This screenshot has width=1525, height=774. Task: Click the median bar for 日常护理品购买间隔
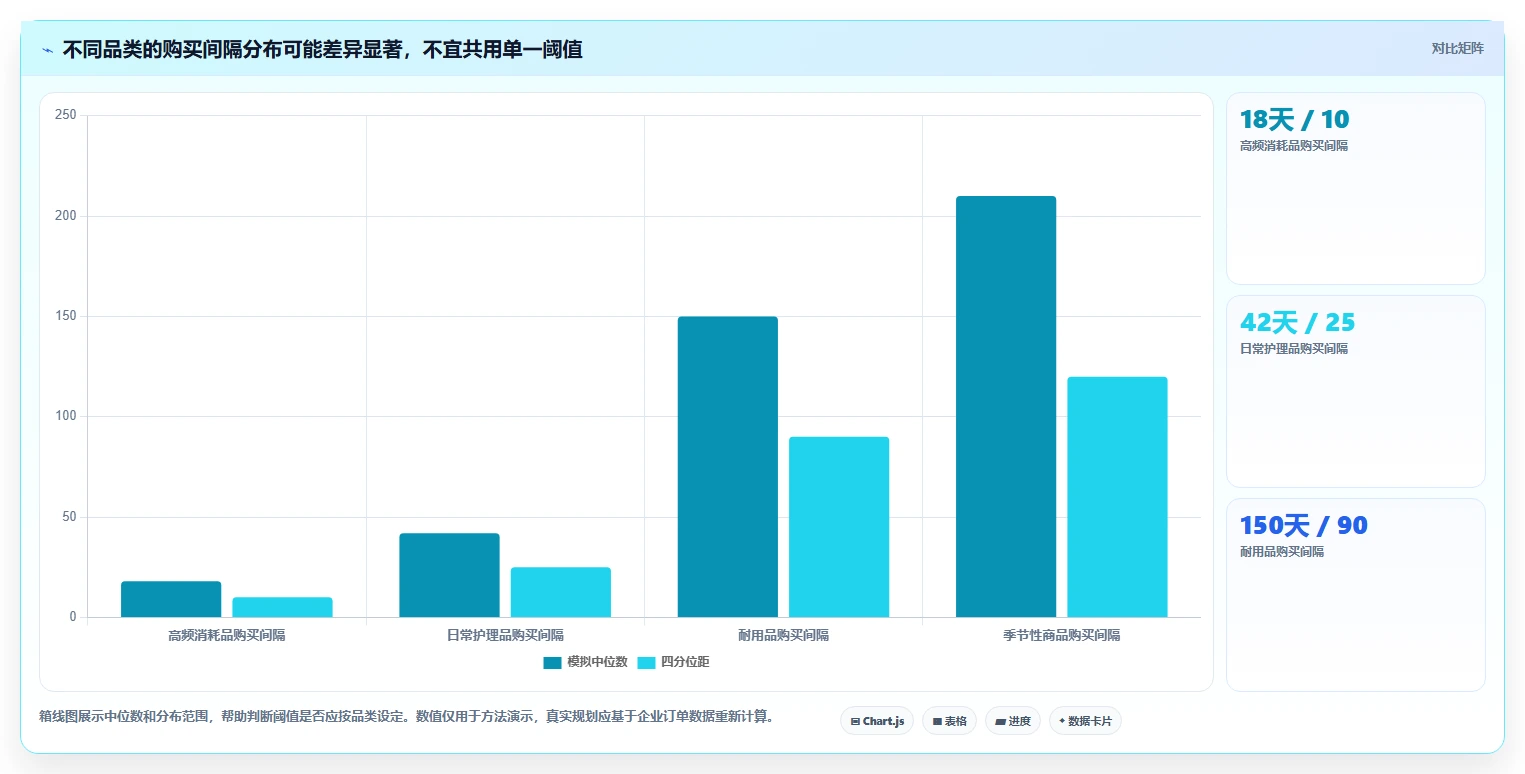pyautogui.click(x=449, y=575)
